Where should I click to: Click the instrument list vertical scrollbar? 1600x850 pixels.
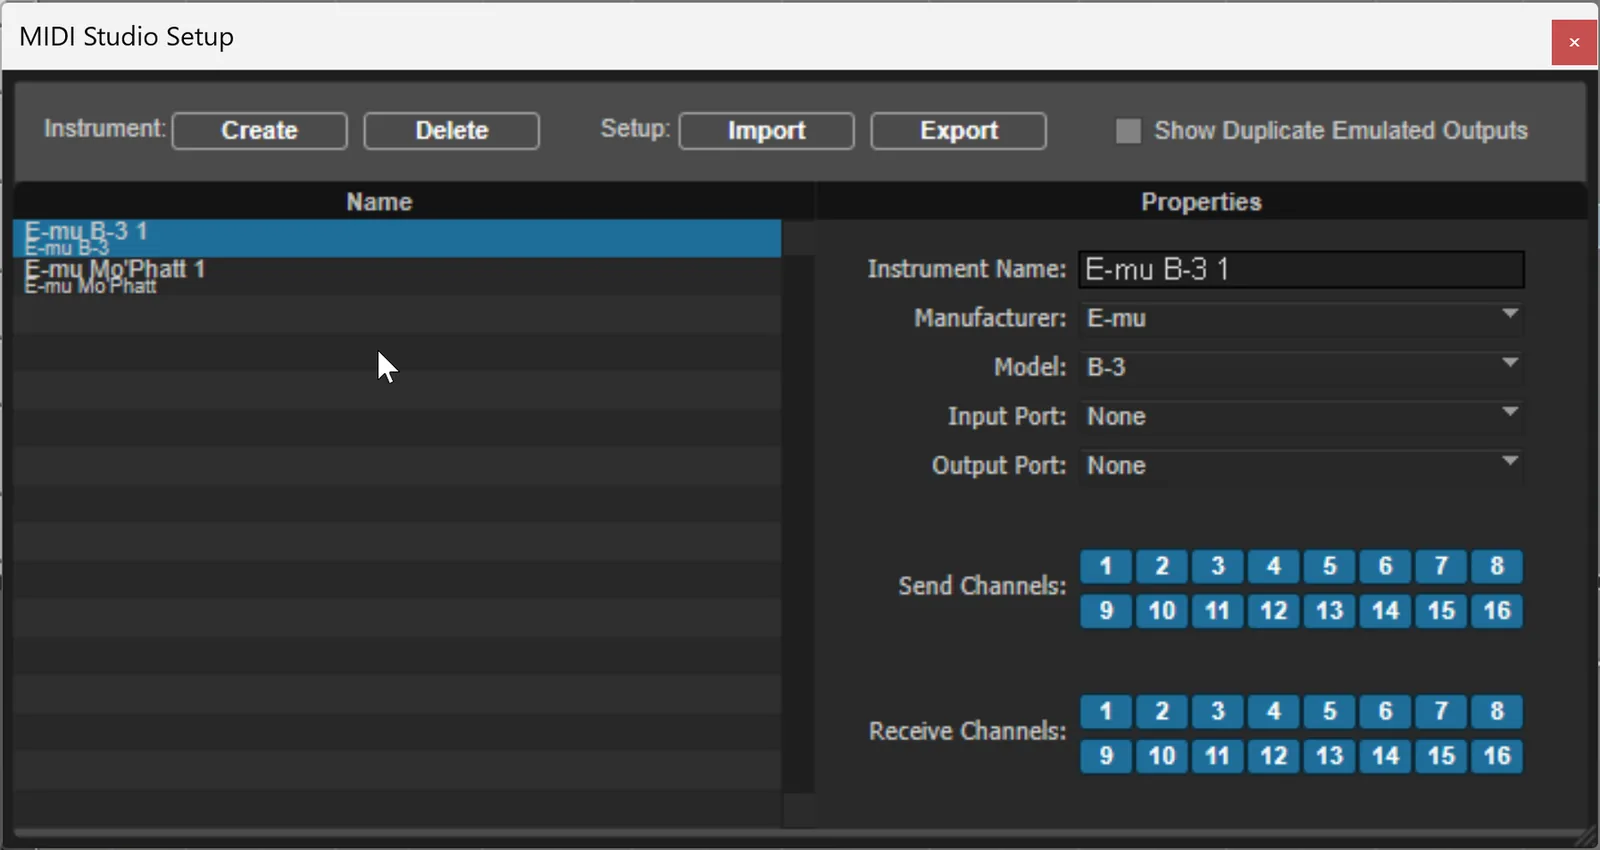[798, 523]
